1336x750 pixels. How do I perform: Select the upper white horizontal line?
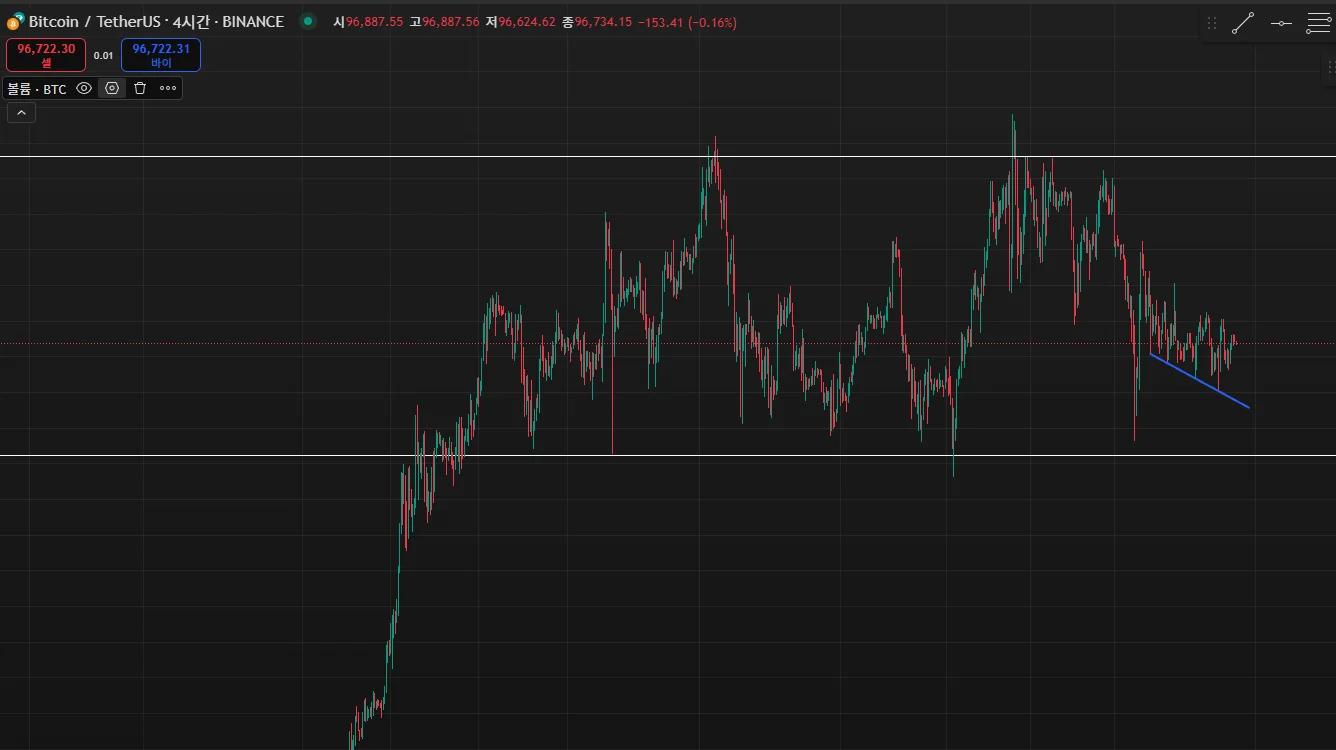click(x=668, y=157)
